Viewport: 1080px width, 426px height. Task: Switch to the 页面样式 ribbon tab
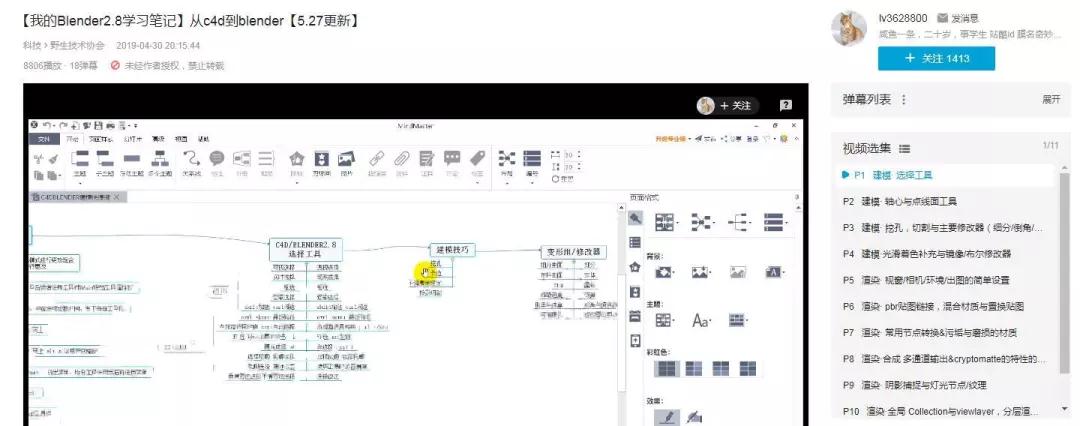point(101,139)
